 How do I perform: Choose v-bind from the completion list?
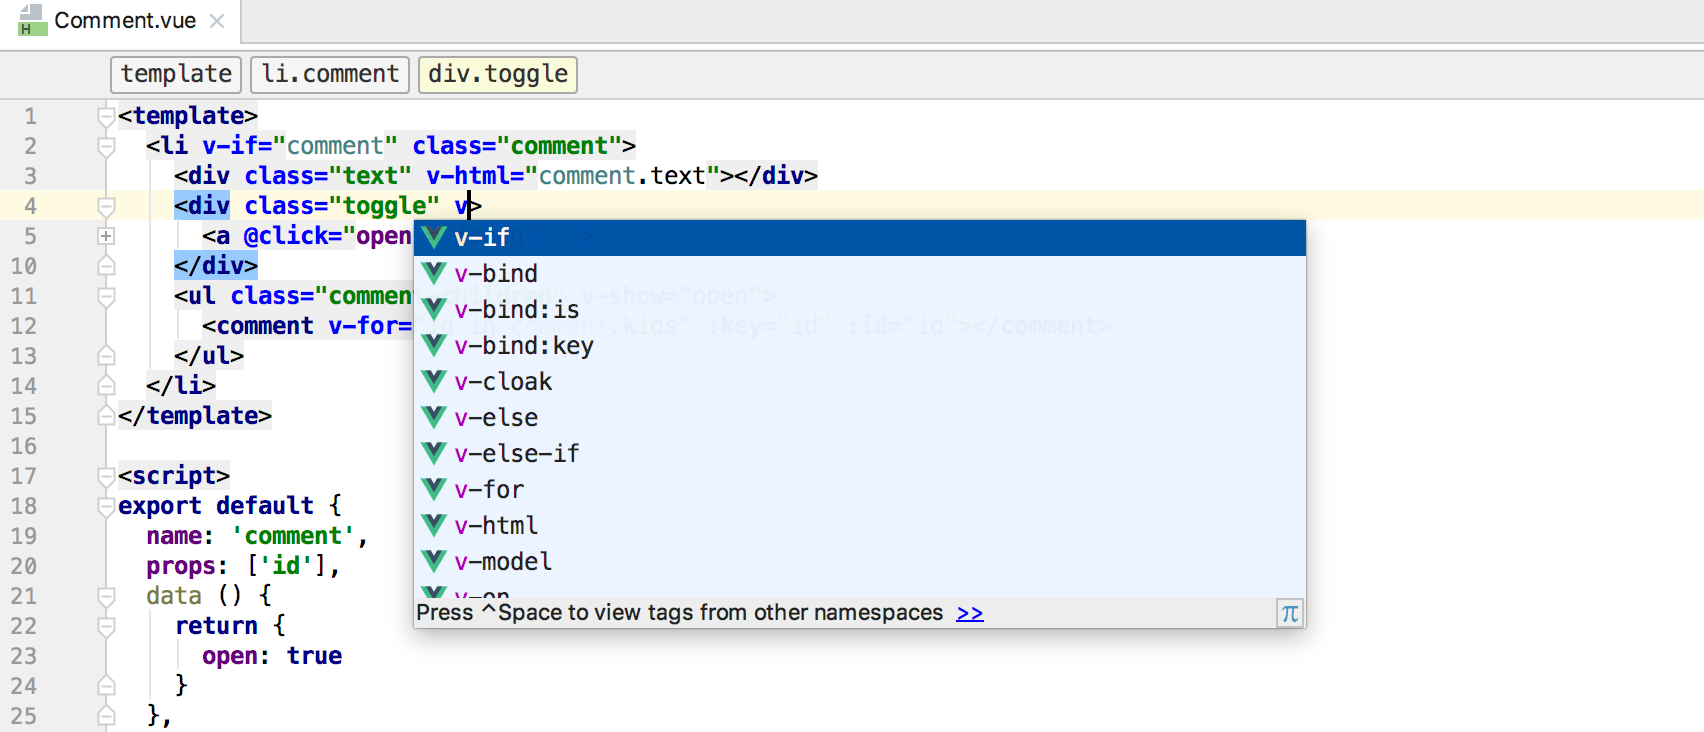860,274
